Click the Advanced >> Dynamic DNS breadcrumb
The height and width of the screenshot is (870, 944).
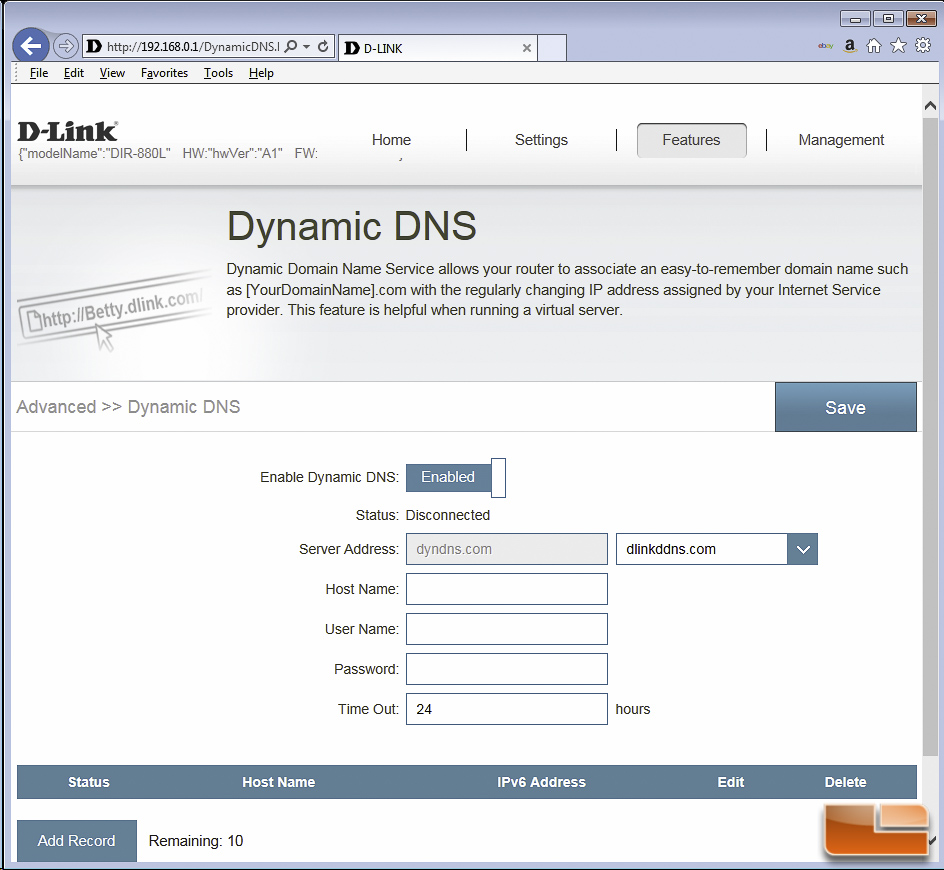pos(128,407)
